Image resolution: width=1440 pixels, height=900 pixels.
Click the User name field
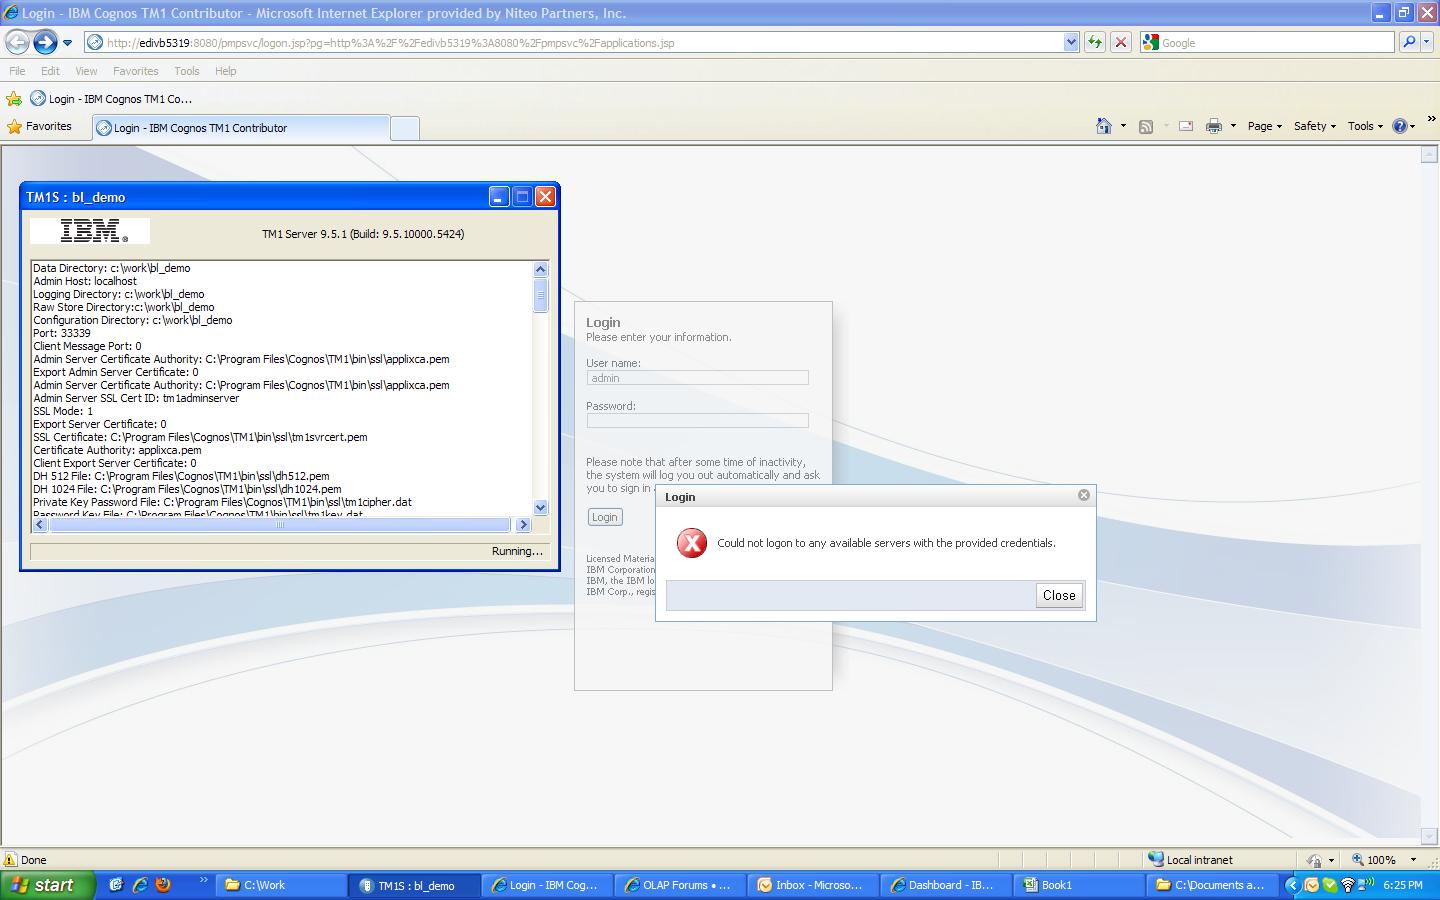[697, 378]
